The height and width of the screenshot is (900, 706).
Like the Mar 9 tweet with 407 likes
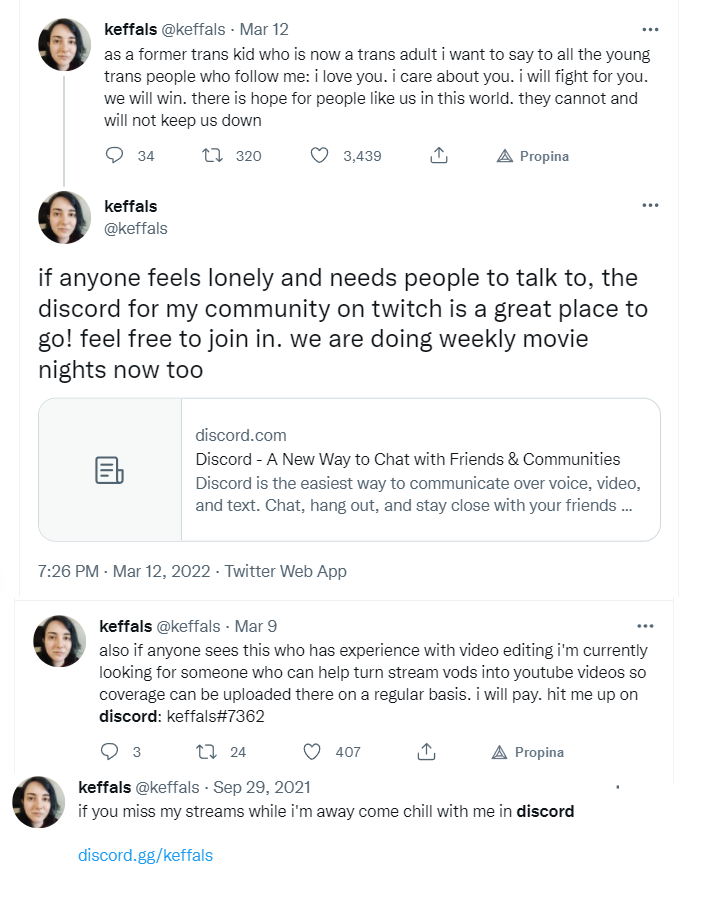[312, 752]
